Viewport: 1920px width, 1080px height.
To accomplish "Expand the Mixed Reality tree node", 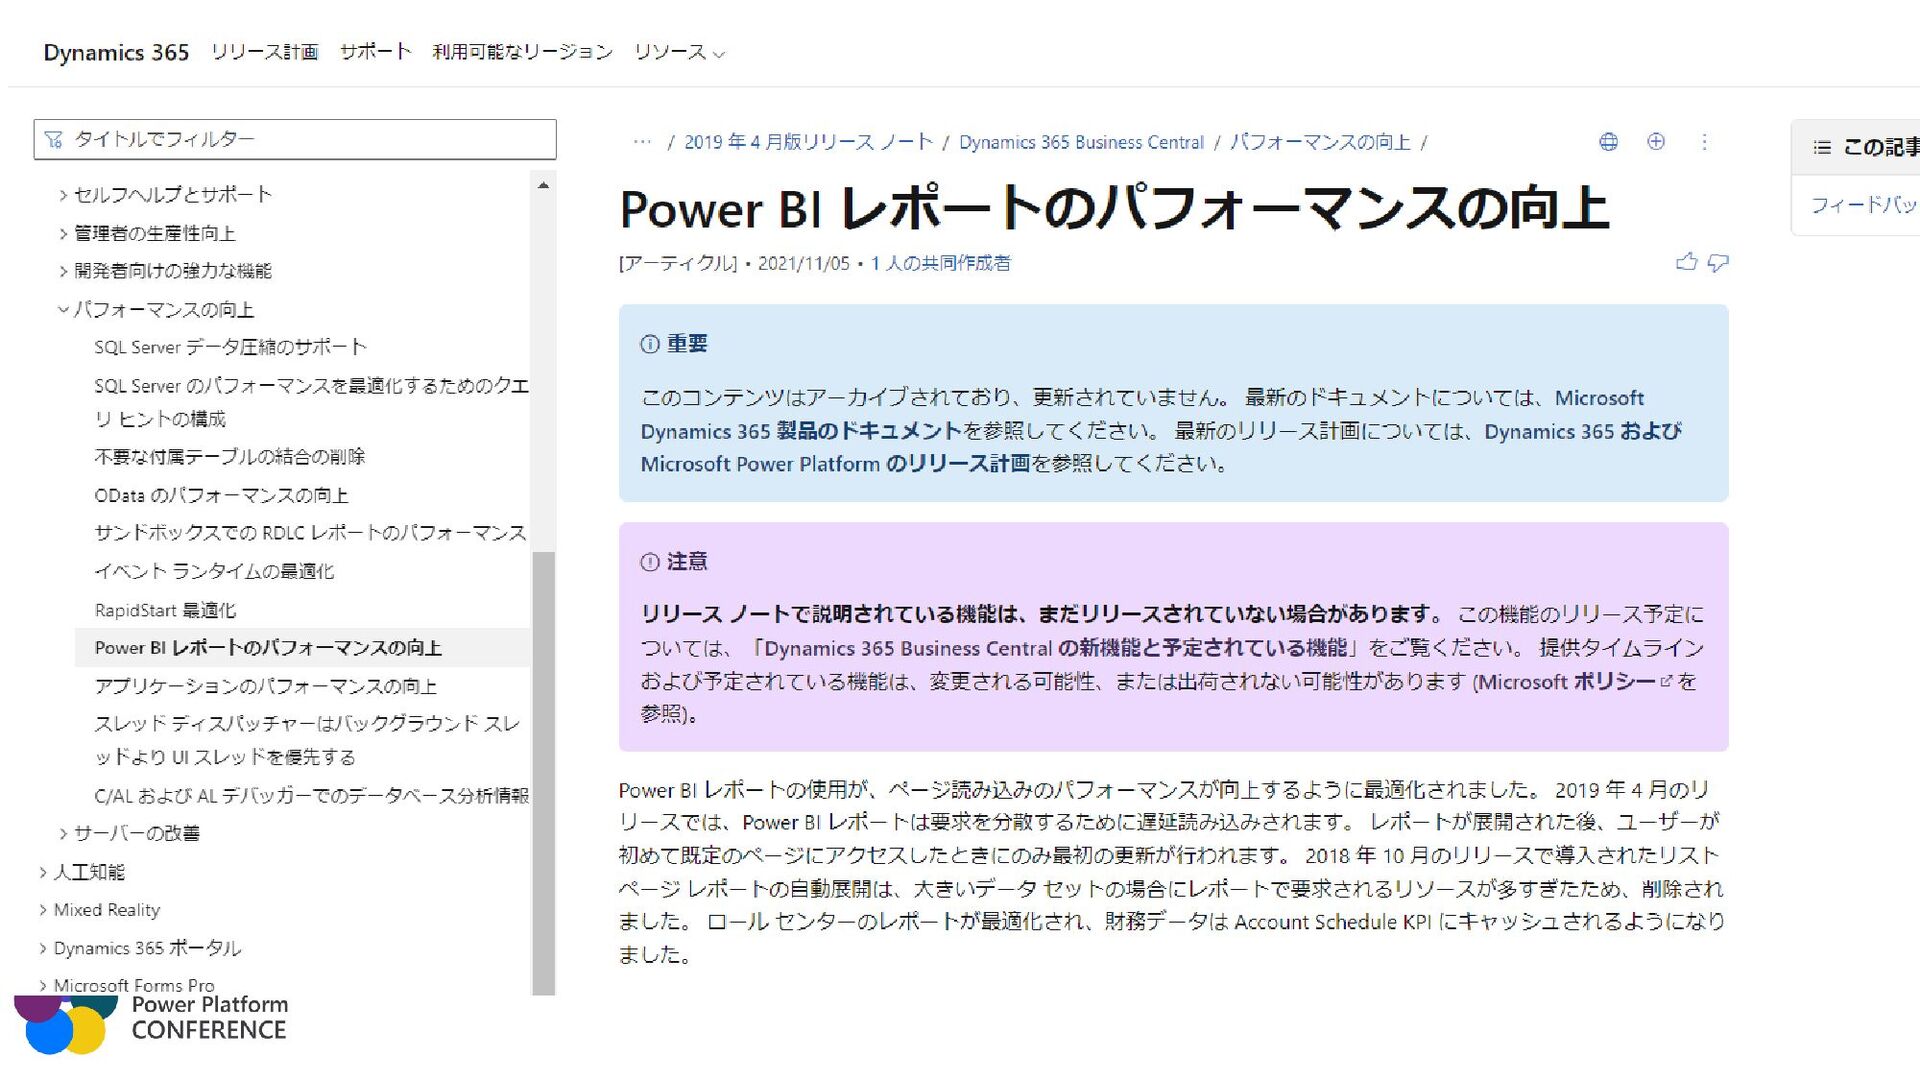I will [x=43, y=910].
